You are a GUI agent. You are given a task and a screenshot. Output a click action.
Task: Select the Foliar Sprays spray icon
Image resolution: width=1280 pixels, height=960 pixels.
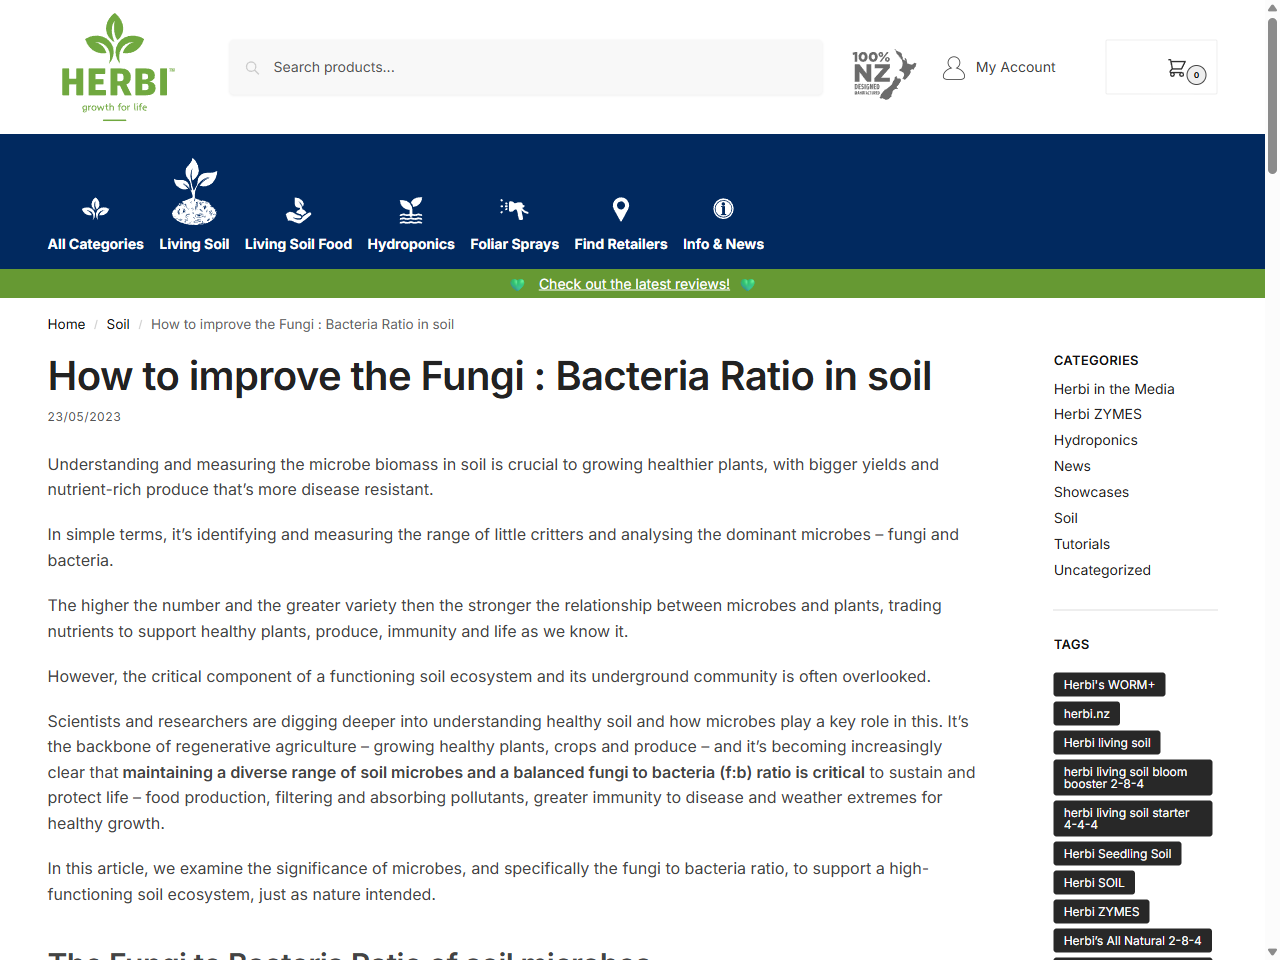[514, 210]
